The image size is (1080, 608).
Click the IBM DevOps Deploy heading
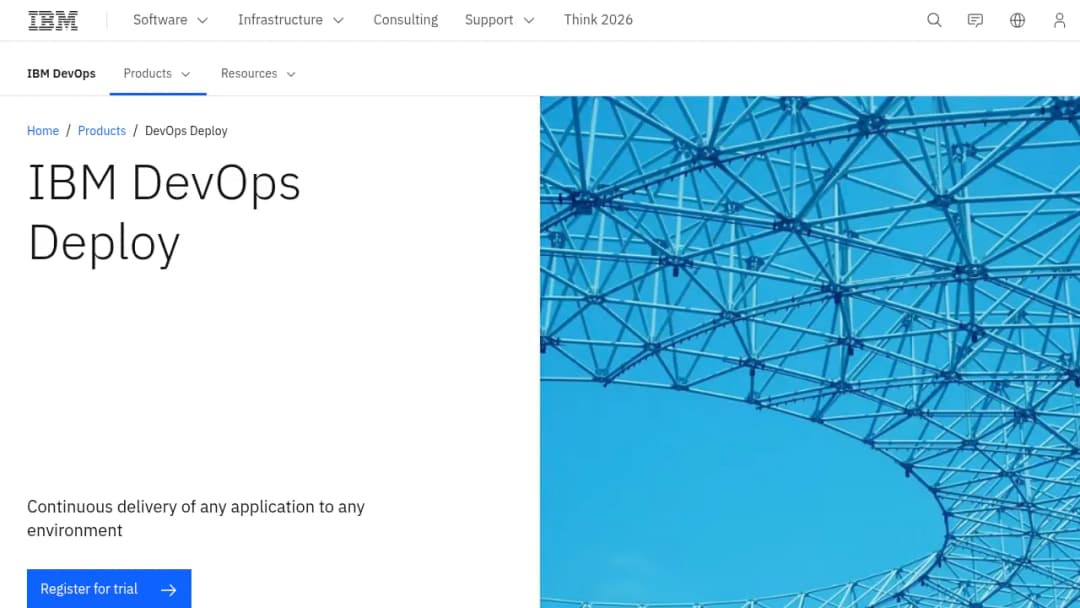coord(164,212)
